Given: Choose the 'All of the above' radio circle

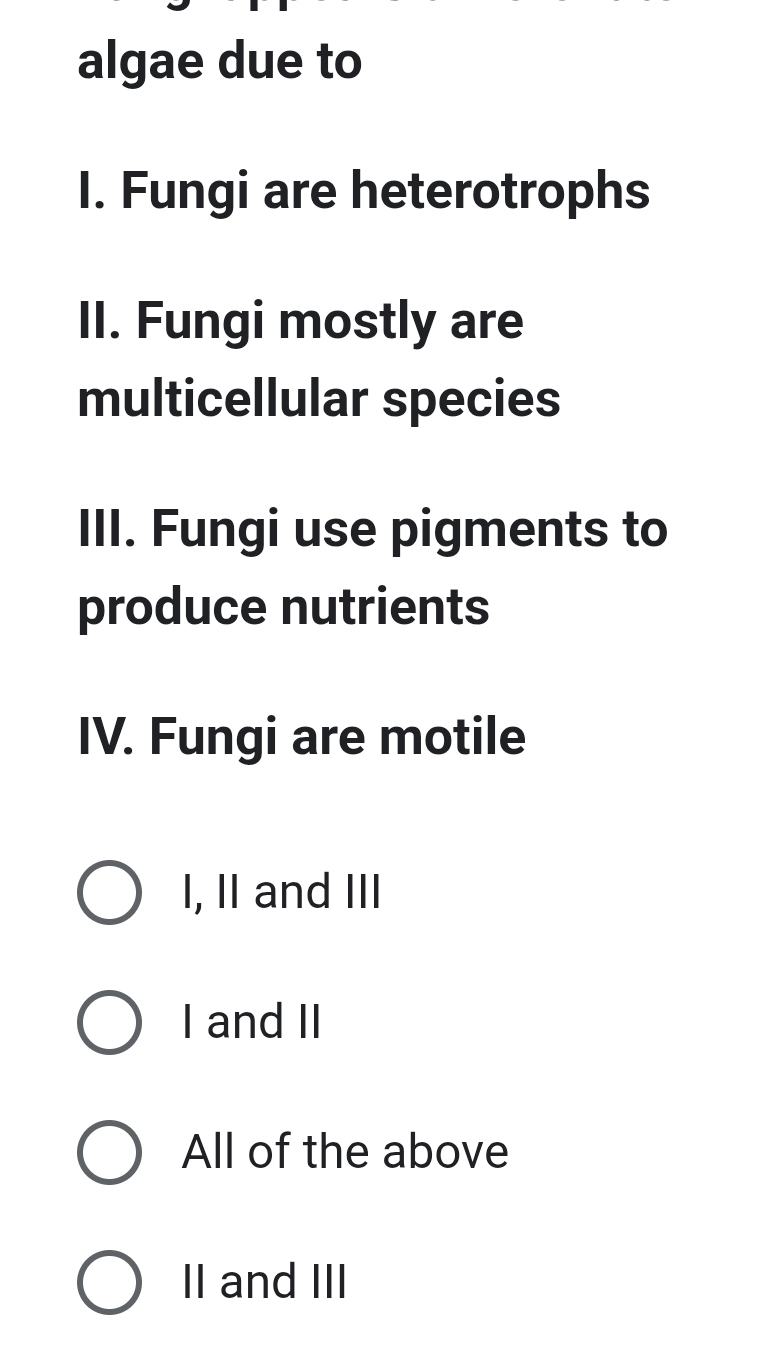Looking at the screenshot, I should (109, 1152).
